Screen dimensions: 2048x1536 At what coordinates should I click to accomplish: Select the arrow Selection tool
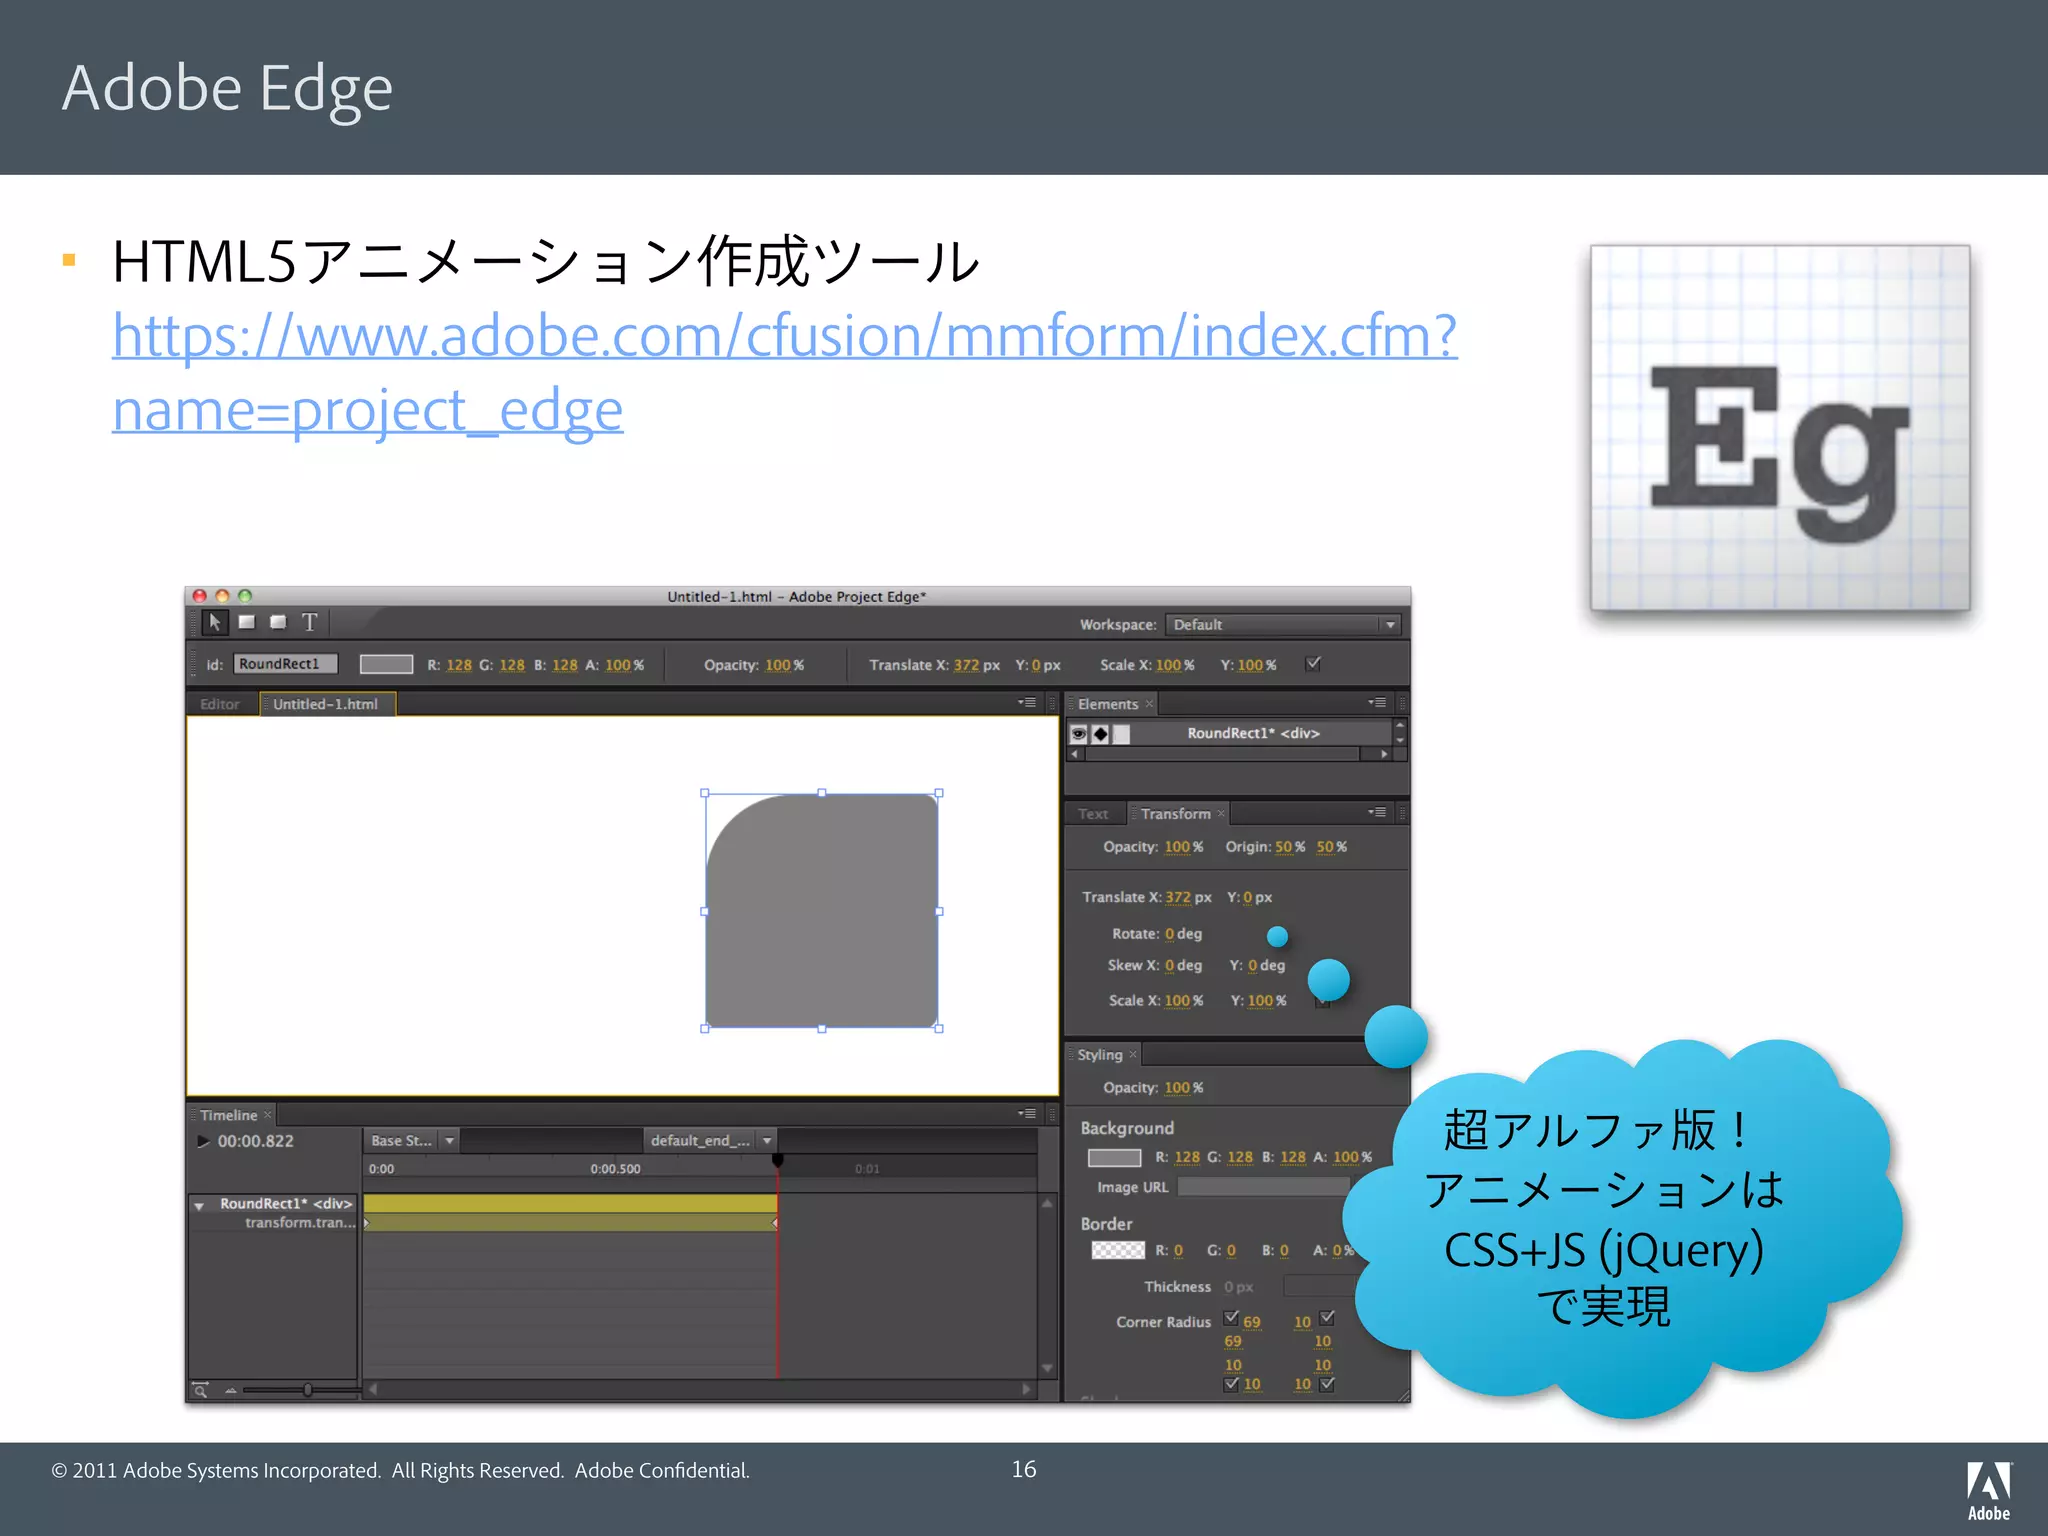214,622
